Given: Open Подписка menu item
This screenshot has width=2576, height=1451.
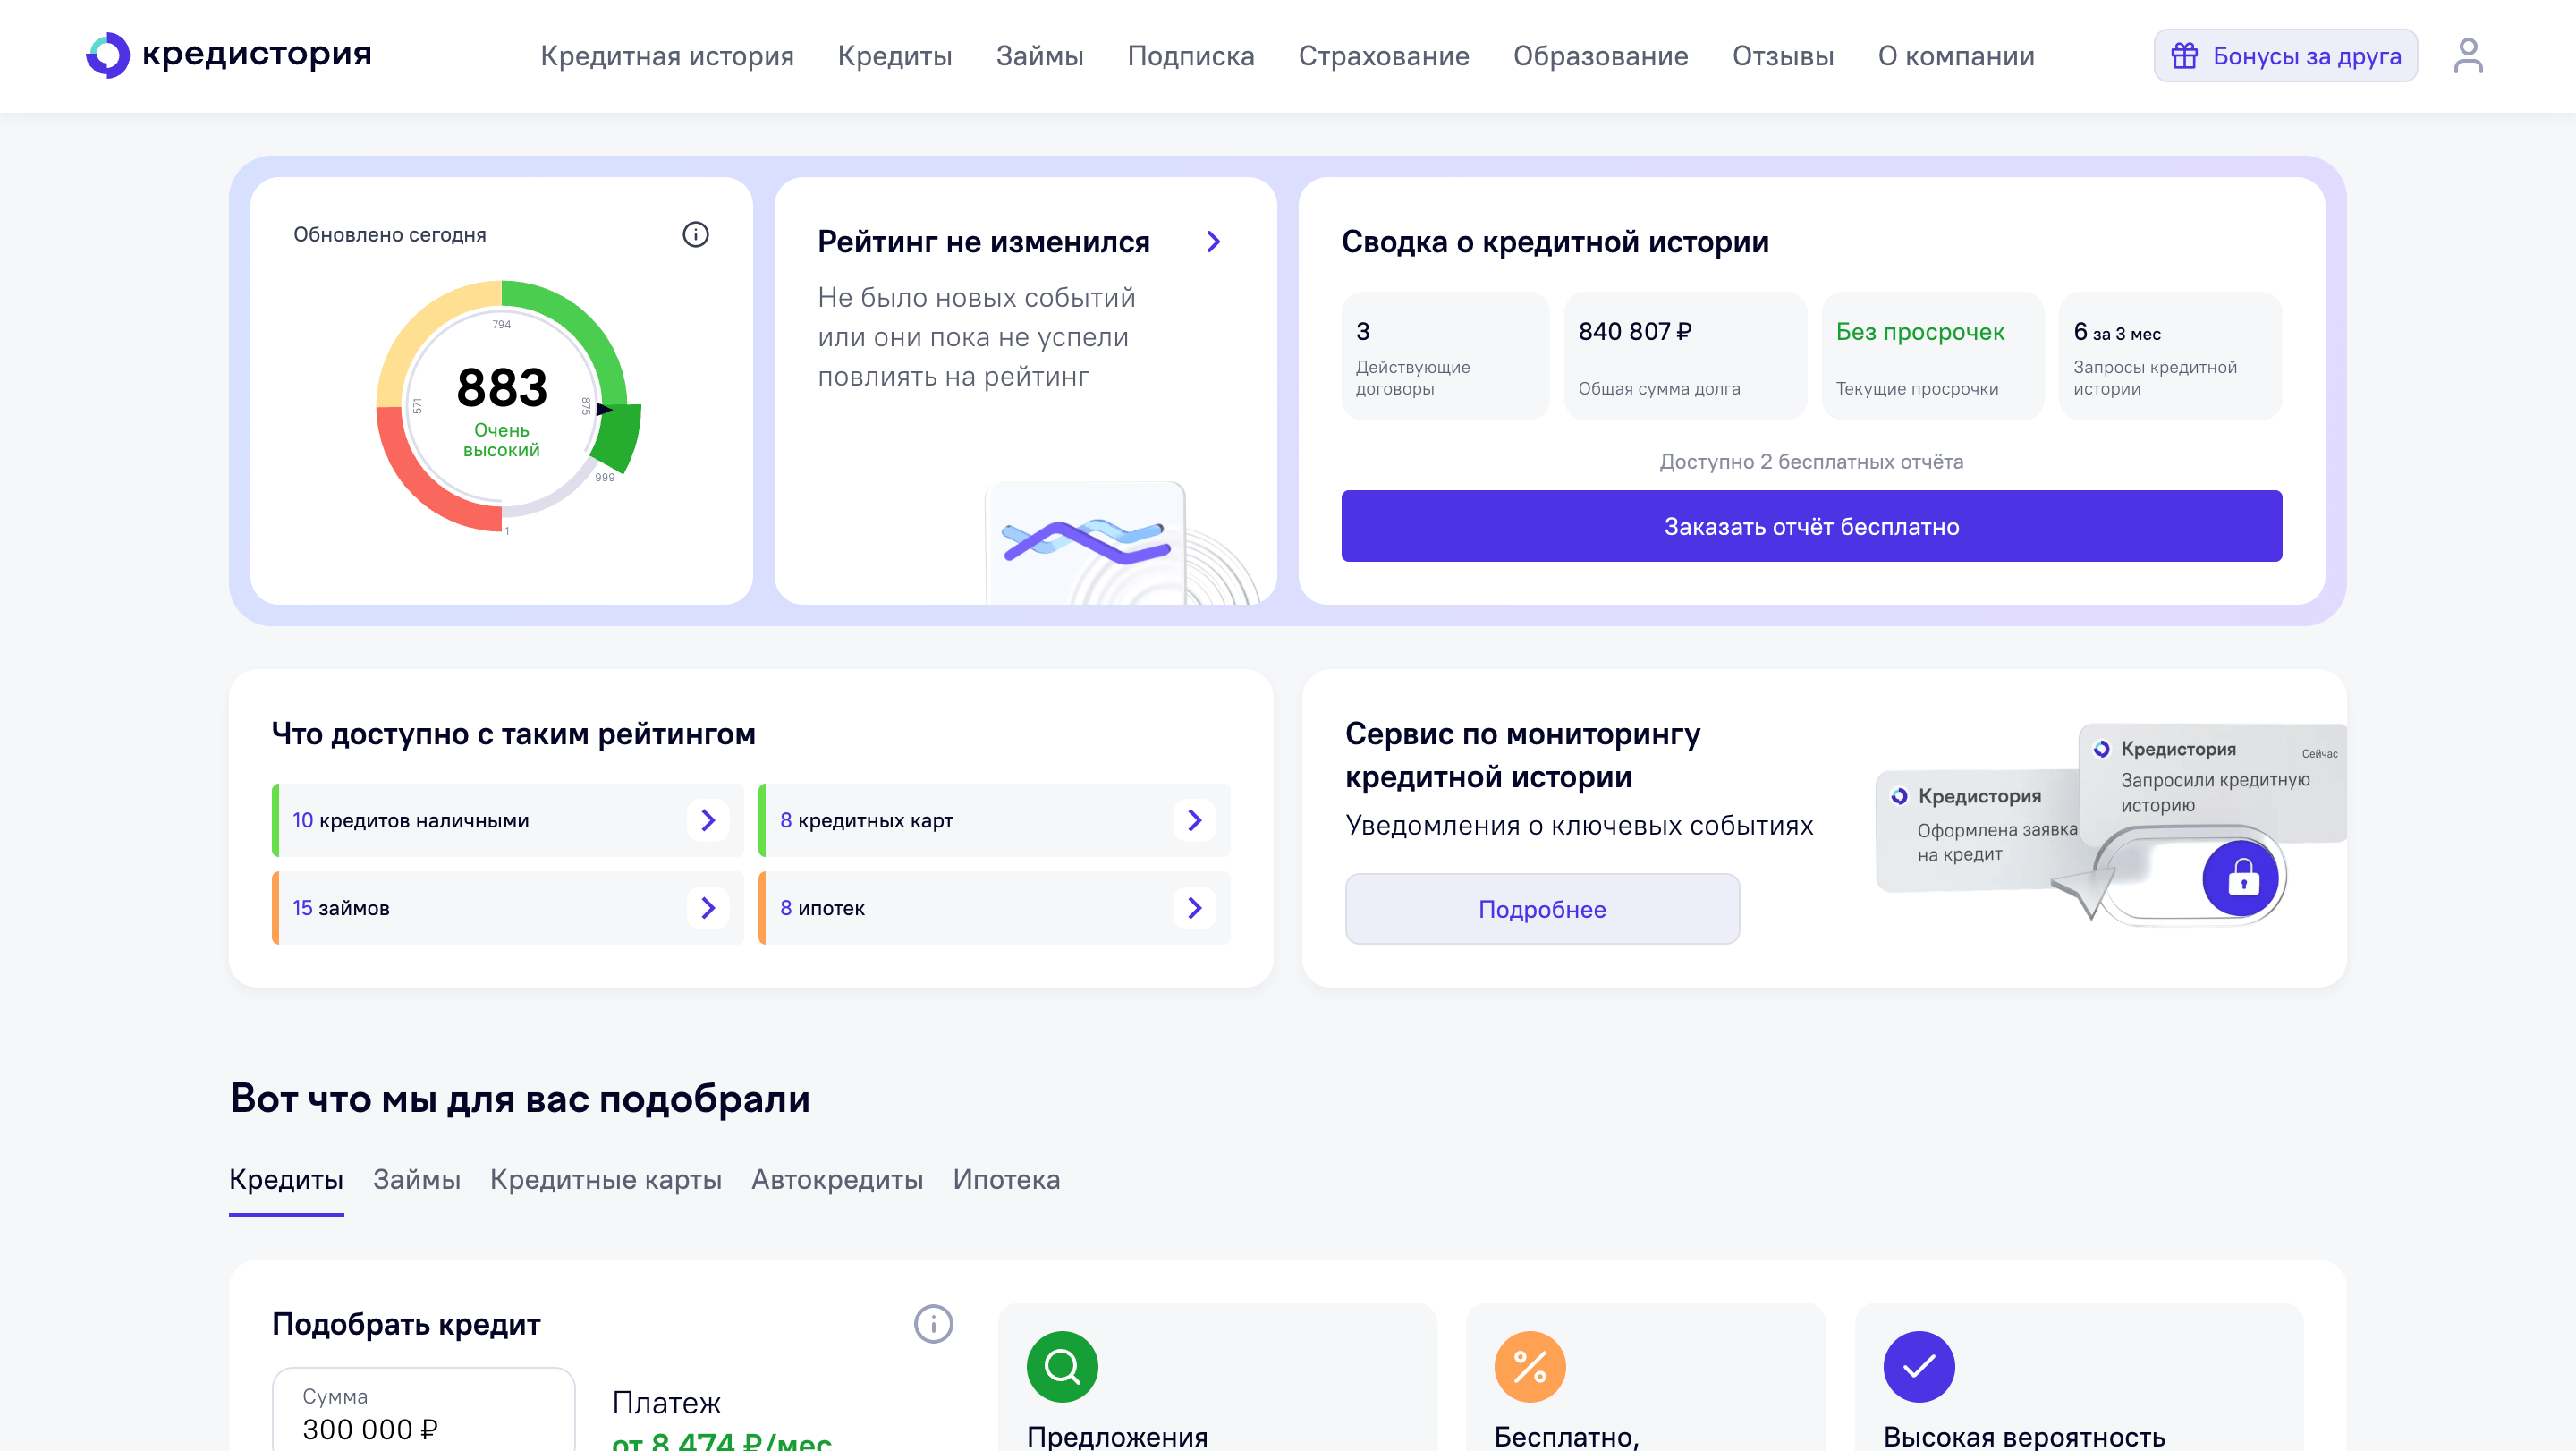Looking at the screenshot, I should click(1191, 56).
